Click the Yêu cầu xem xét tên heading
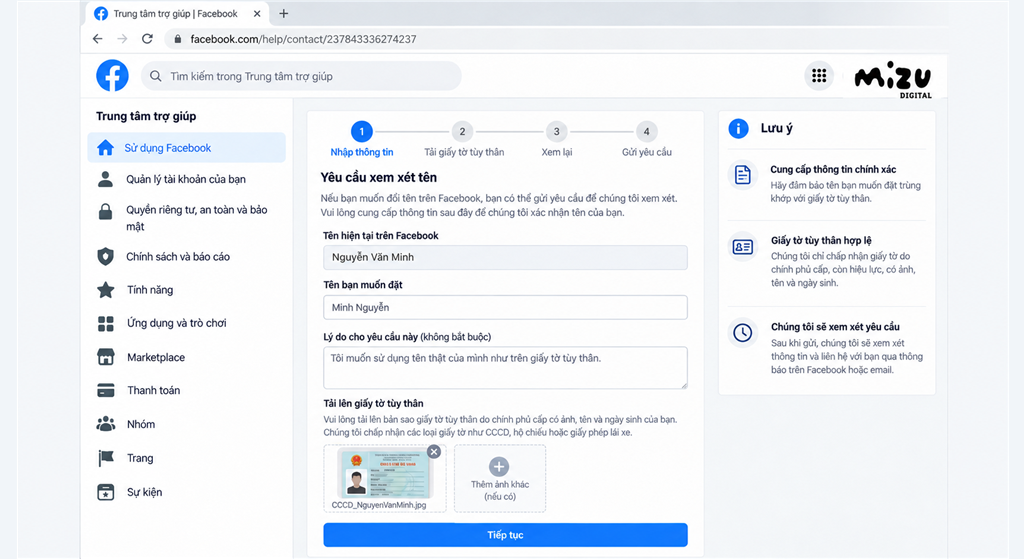This screenshot has height=559, width=1024. pyautogui.click(x=379, y=178)
